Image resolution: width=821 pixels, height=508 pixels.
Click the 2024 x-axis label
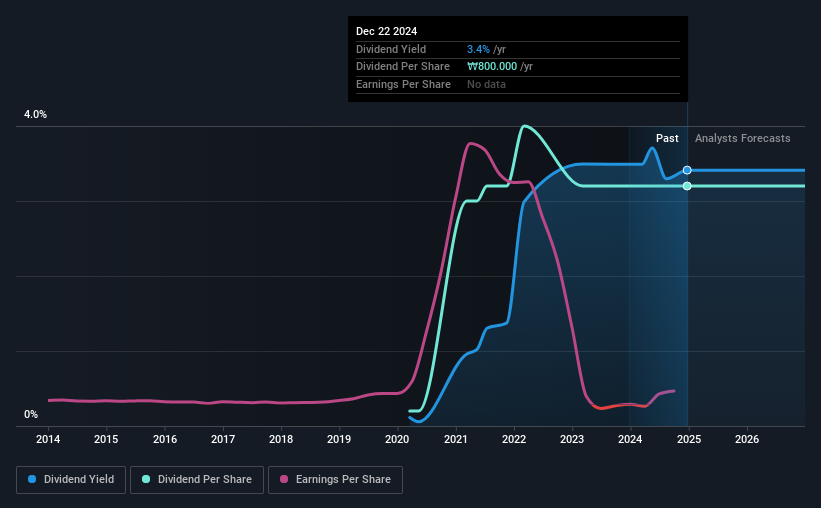click(x=630, y=439)
